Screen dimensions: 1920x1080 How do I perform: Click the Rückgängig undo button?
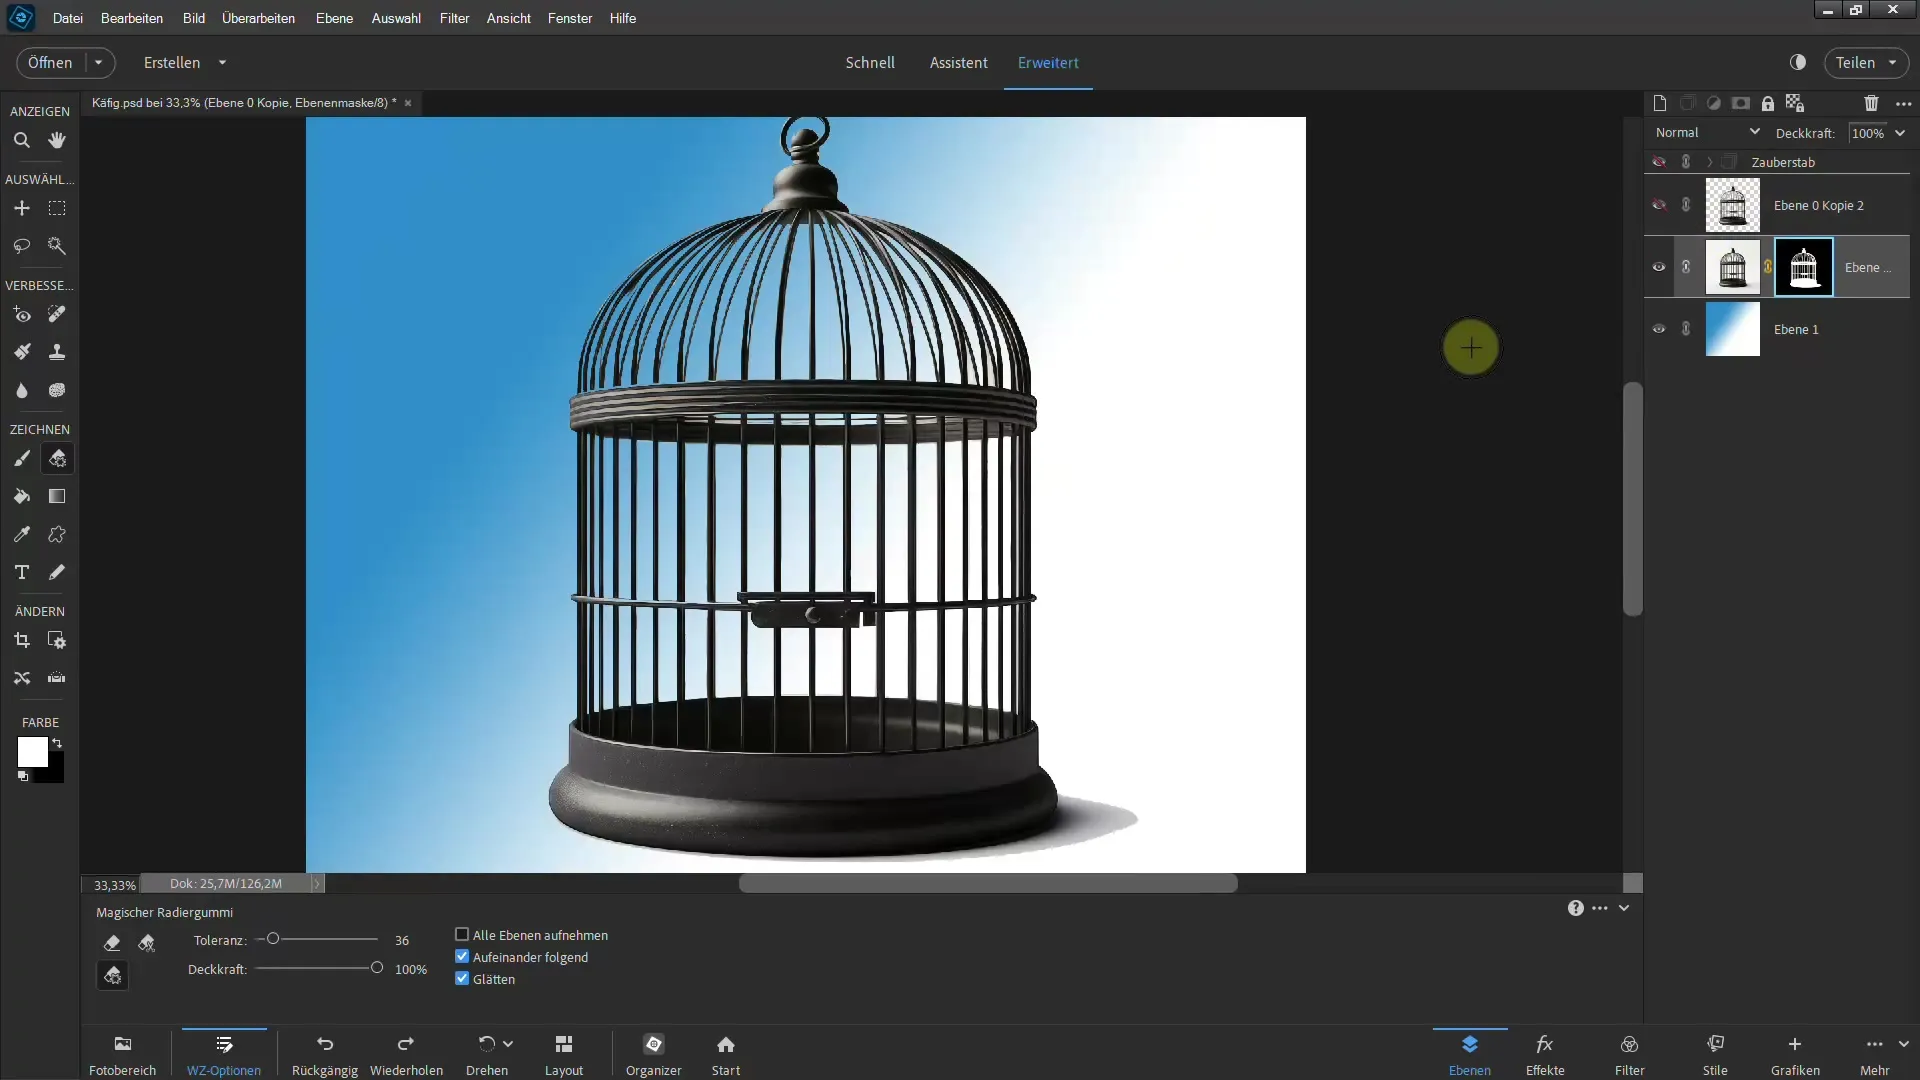[324, 1055]
